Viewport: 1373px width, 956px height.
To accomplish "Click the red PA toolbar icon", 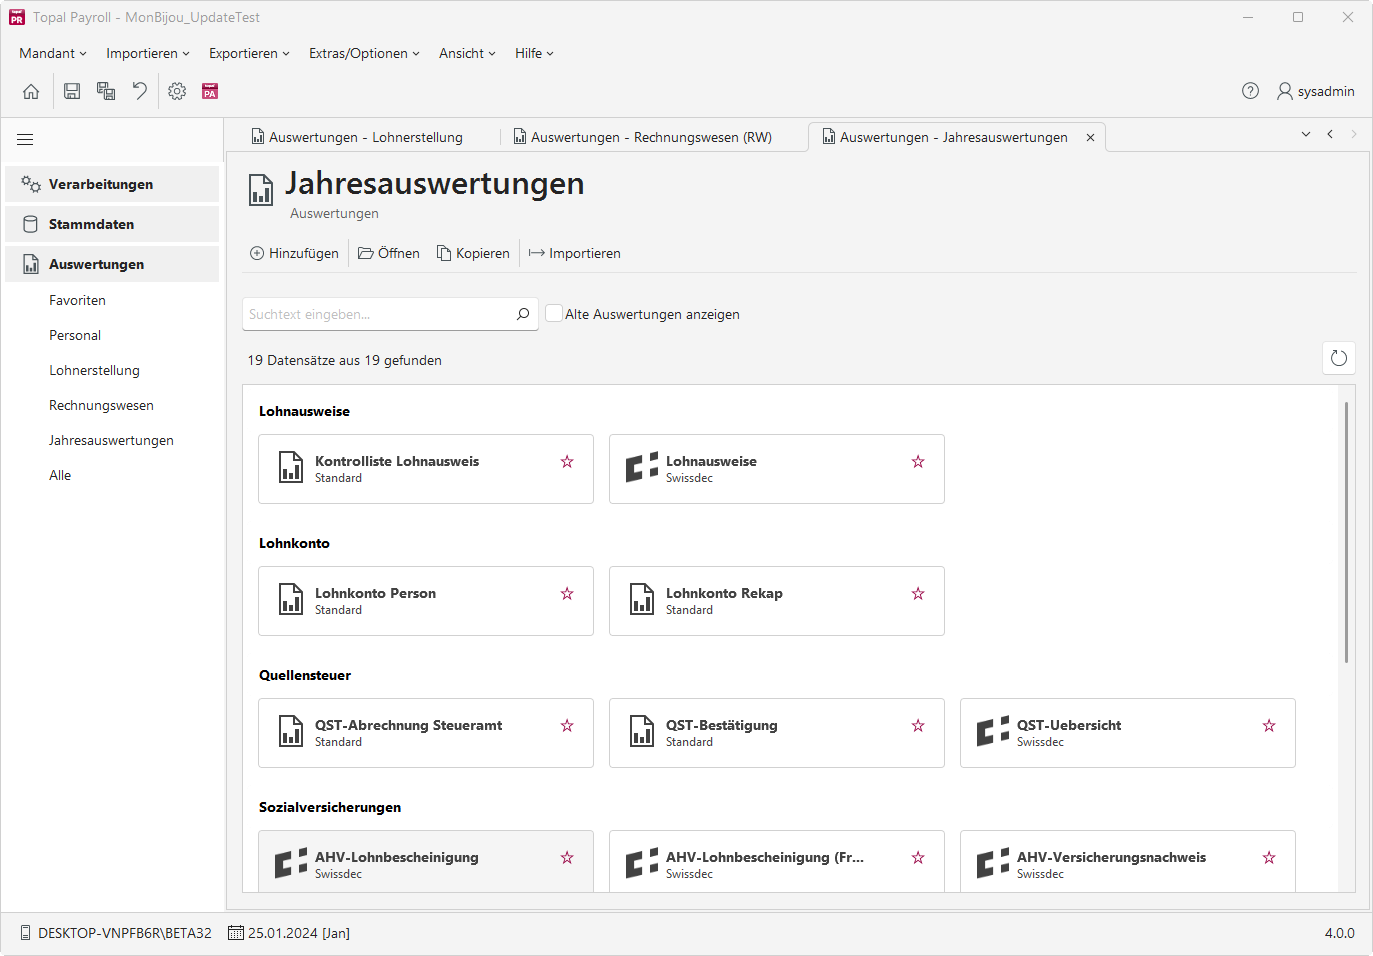I will point(210,91).
